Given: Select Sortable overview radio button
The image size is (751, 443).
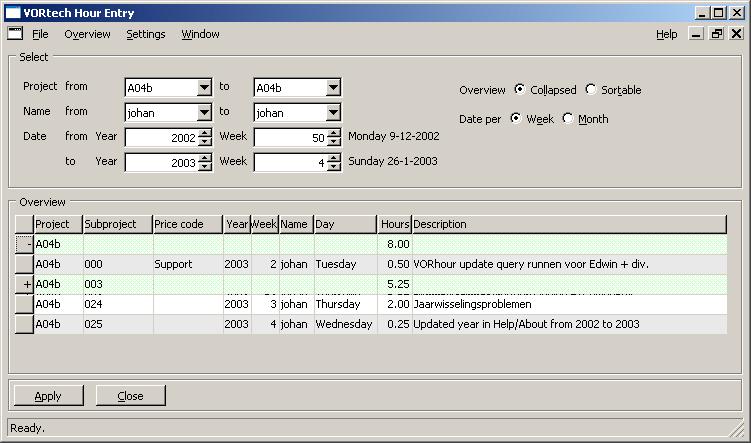Looking at the screenshot, I should (x=591, y=90).
